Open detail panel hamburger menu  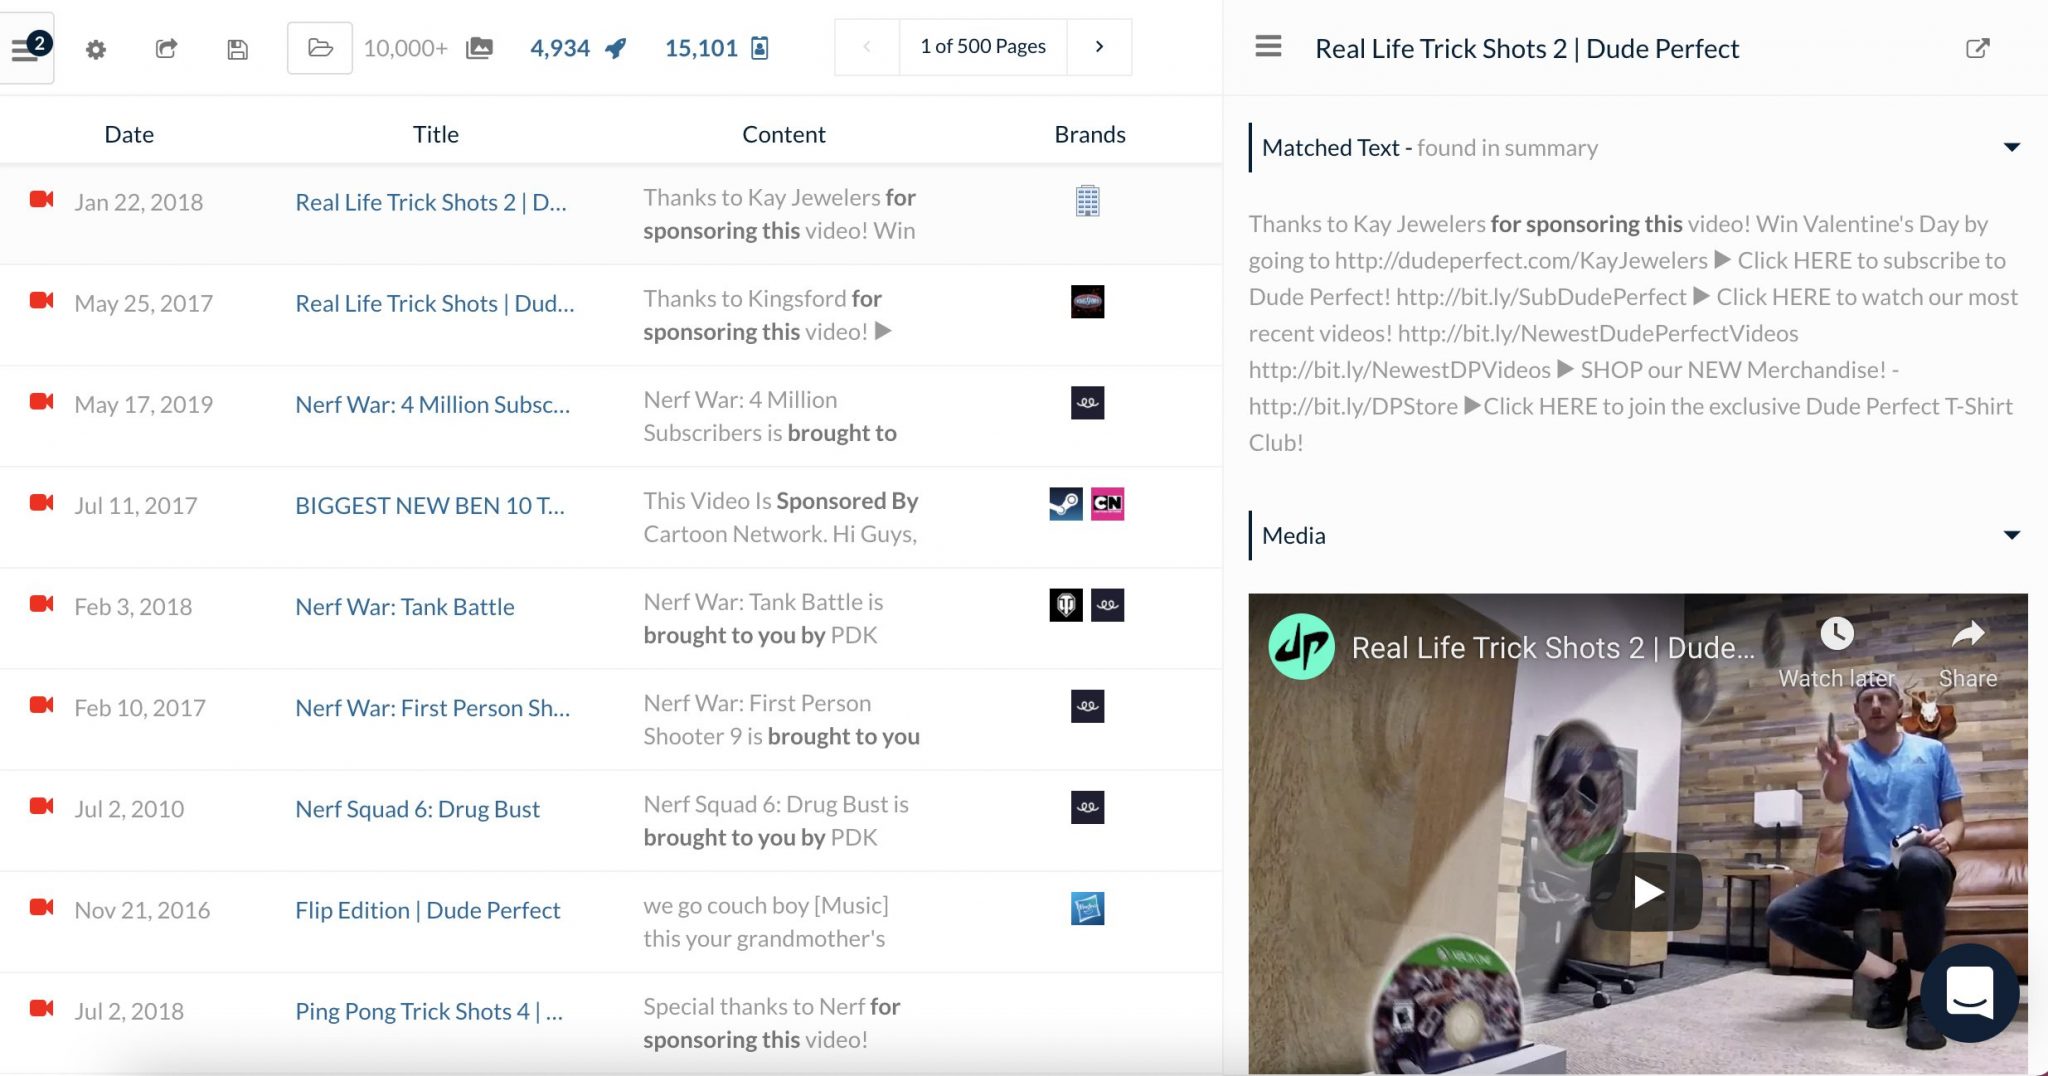[x=1268, y=47]
